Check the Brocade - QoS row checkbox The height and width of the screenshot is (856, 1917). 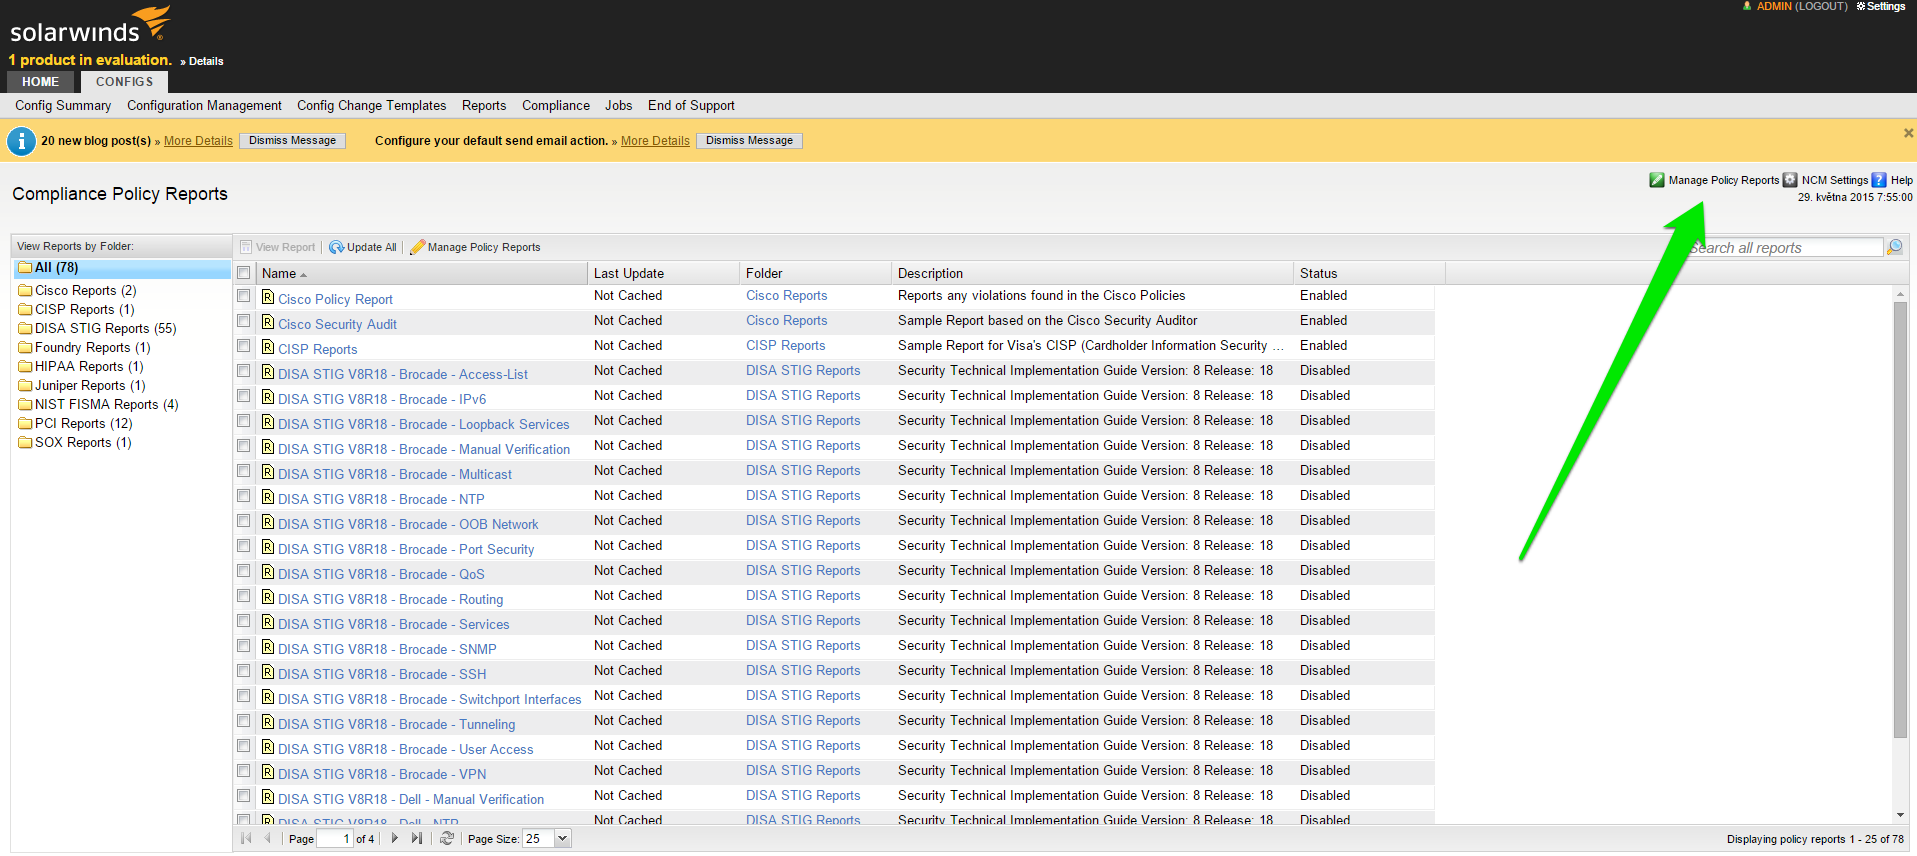[x=243, y=571]
